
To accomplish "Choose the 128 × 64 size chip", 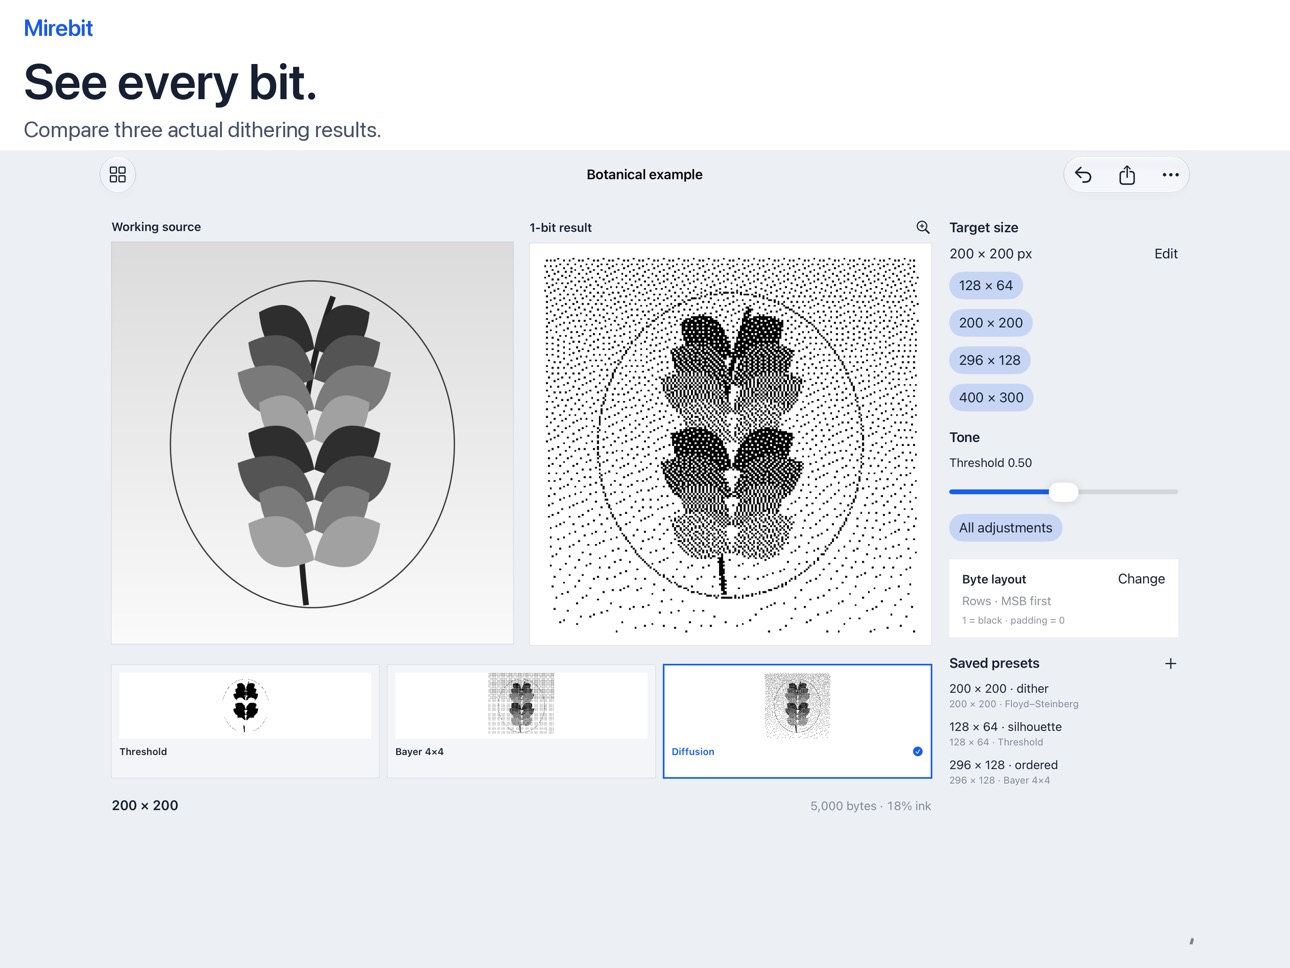I will pos(986,286).
